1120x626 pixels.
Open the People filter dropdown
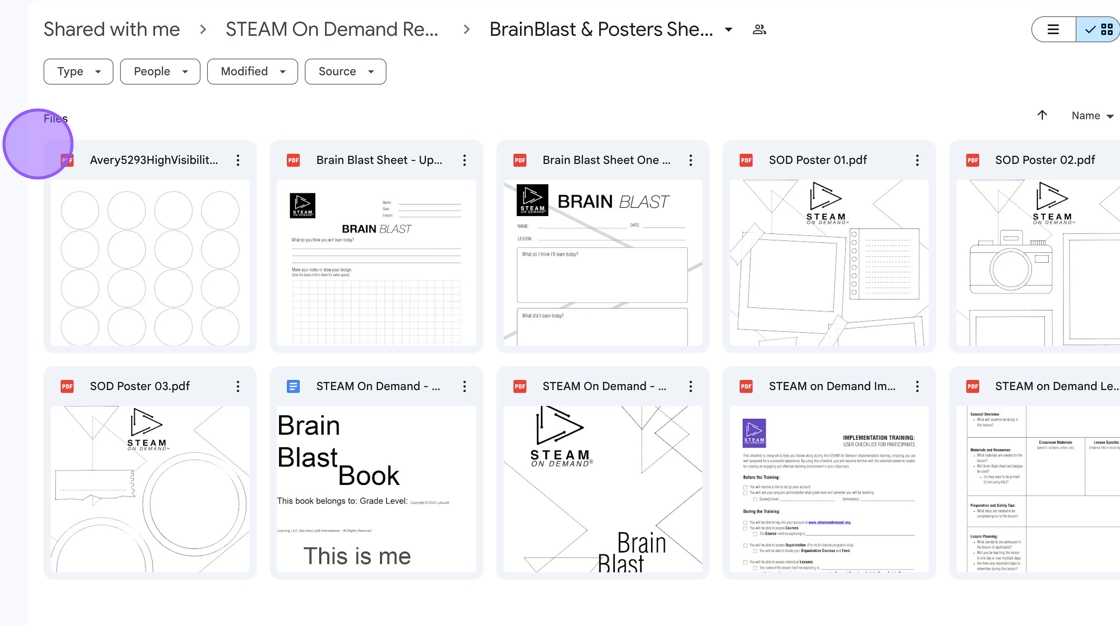[160, 71]
